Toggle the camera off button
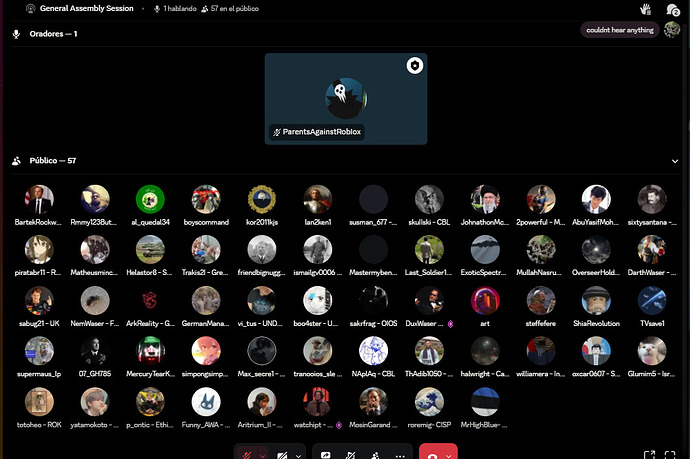 (x=282, y=455)
